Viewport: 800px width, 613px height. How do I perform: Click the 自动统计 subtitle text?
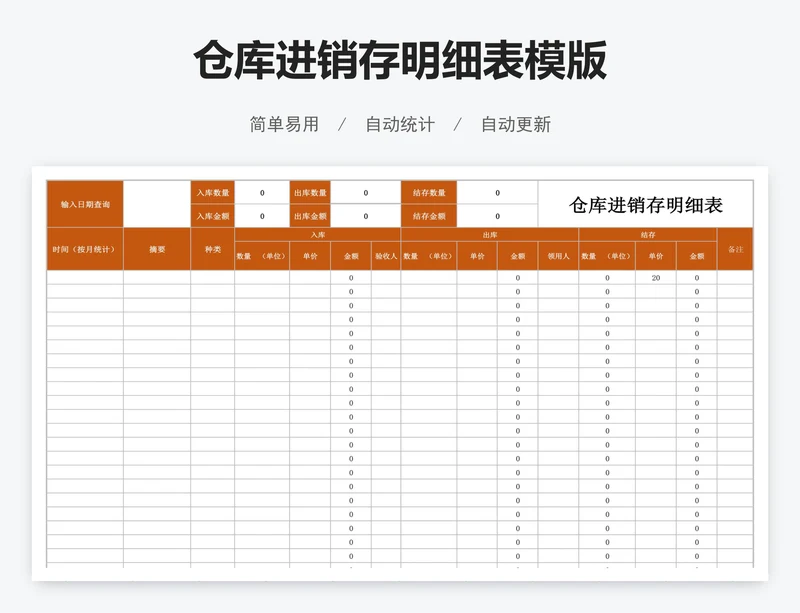400,124
